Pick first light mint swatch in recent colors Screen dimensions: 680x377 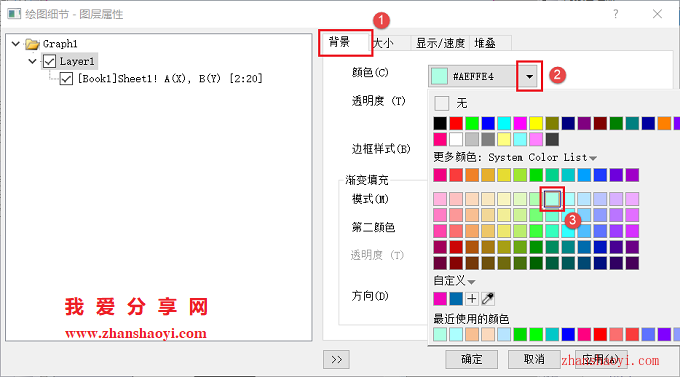coord(440,334)
